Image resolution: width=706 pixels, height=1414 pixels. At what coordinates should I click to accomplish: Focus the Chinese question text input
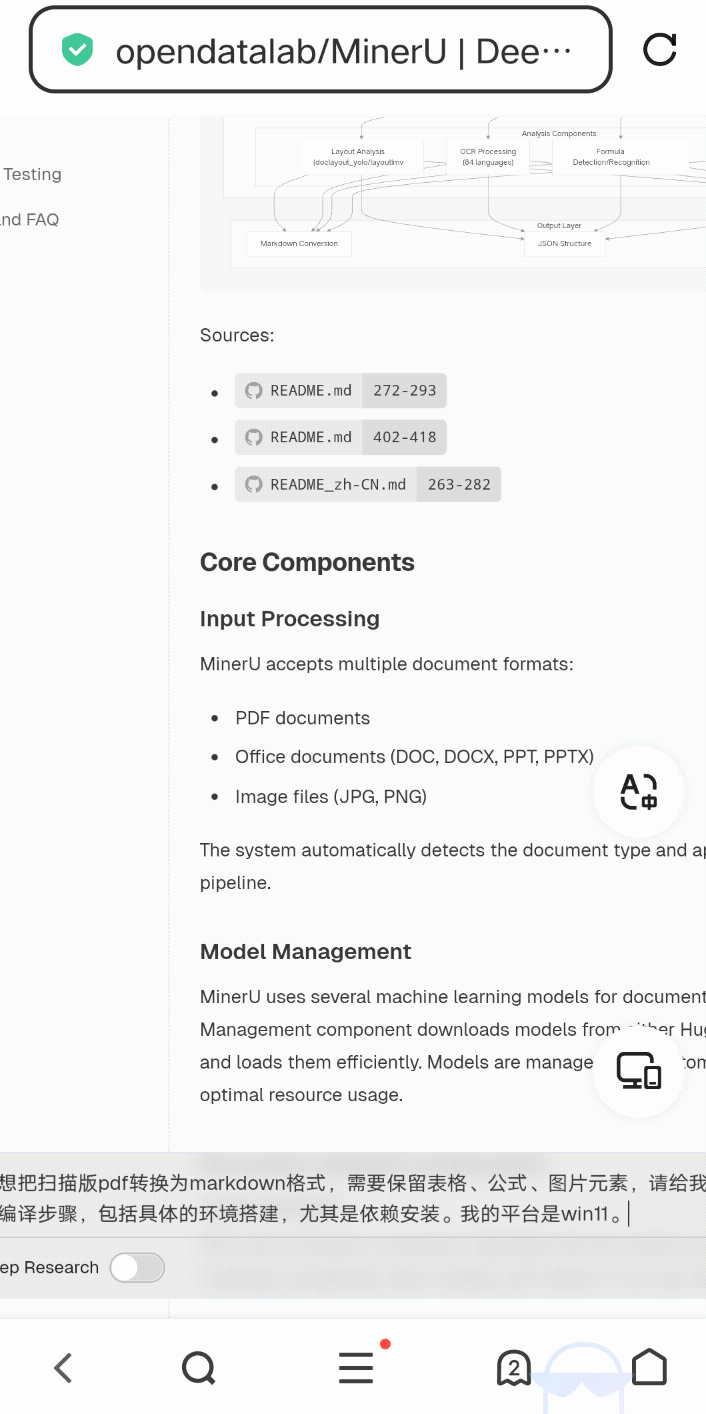(350, 1198)
